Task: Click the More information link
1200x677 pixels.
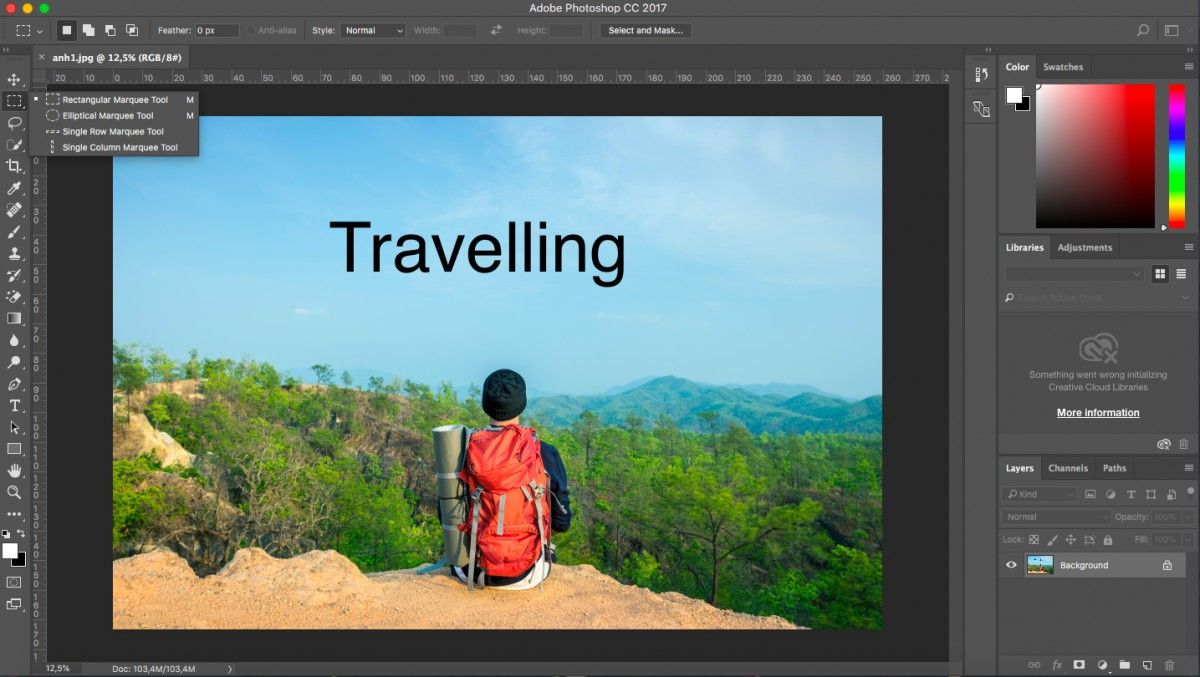Action: tap(1098, 412)
